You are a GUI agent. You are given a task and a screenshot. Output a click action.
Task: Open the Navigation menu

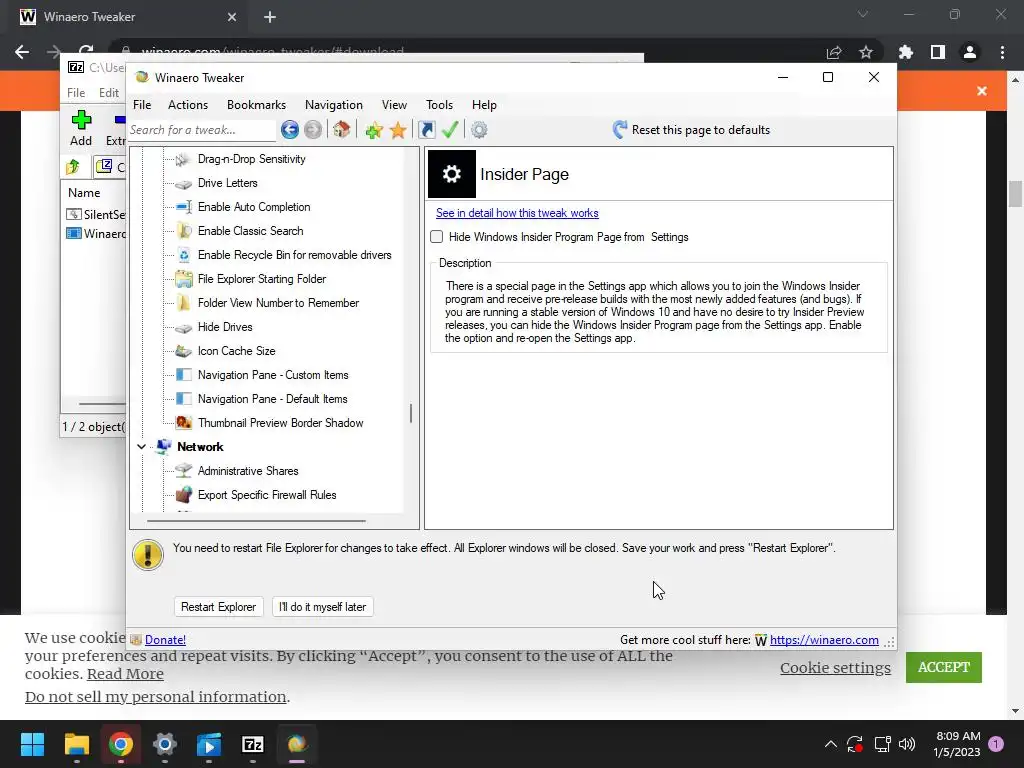(334, 104)
